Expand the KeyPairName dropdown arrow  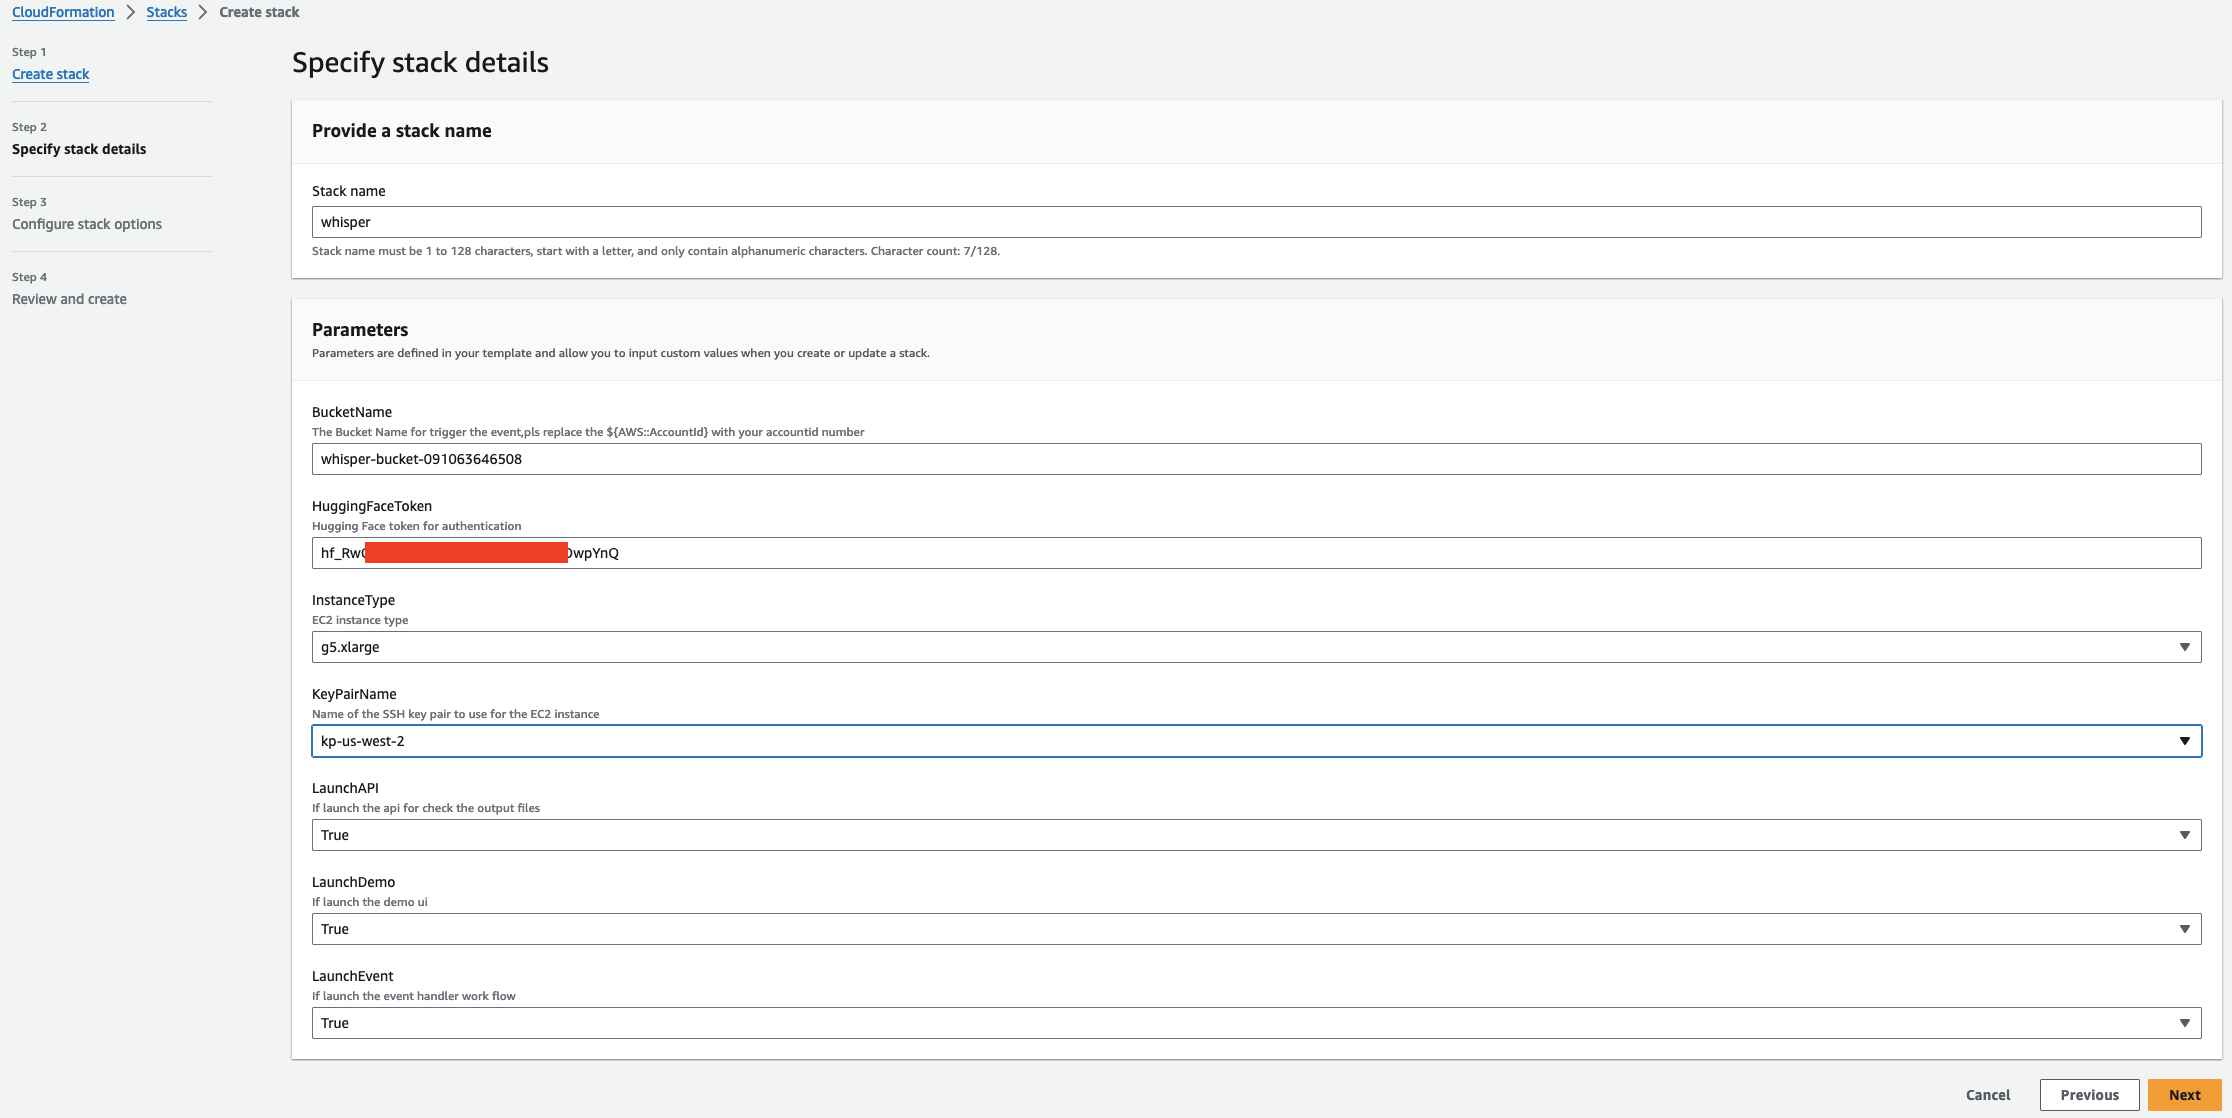click(2184, 741)
